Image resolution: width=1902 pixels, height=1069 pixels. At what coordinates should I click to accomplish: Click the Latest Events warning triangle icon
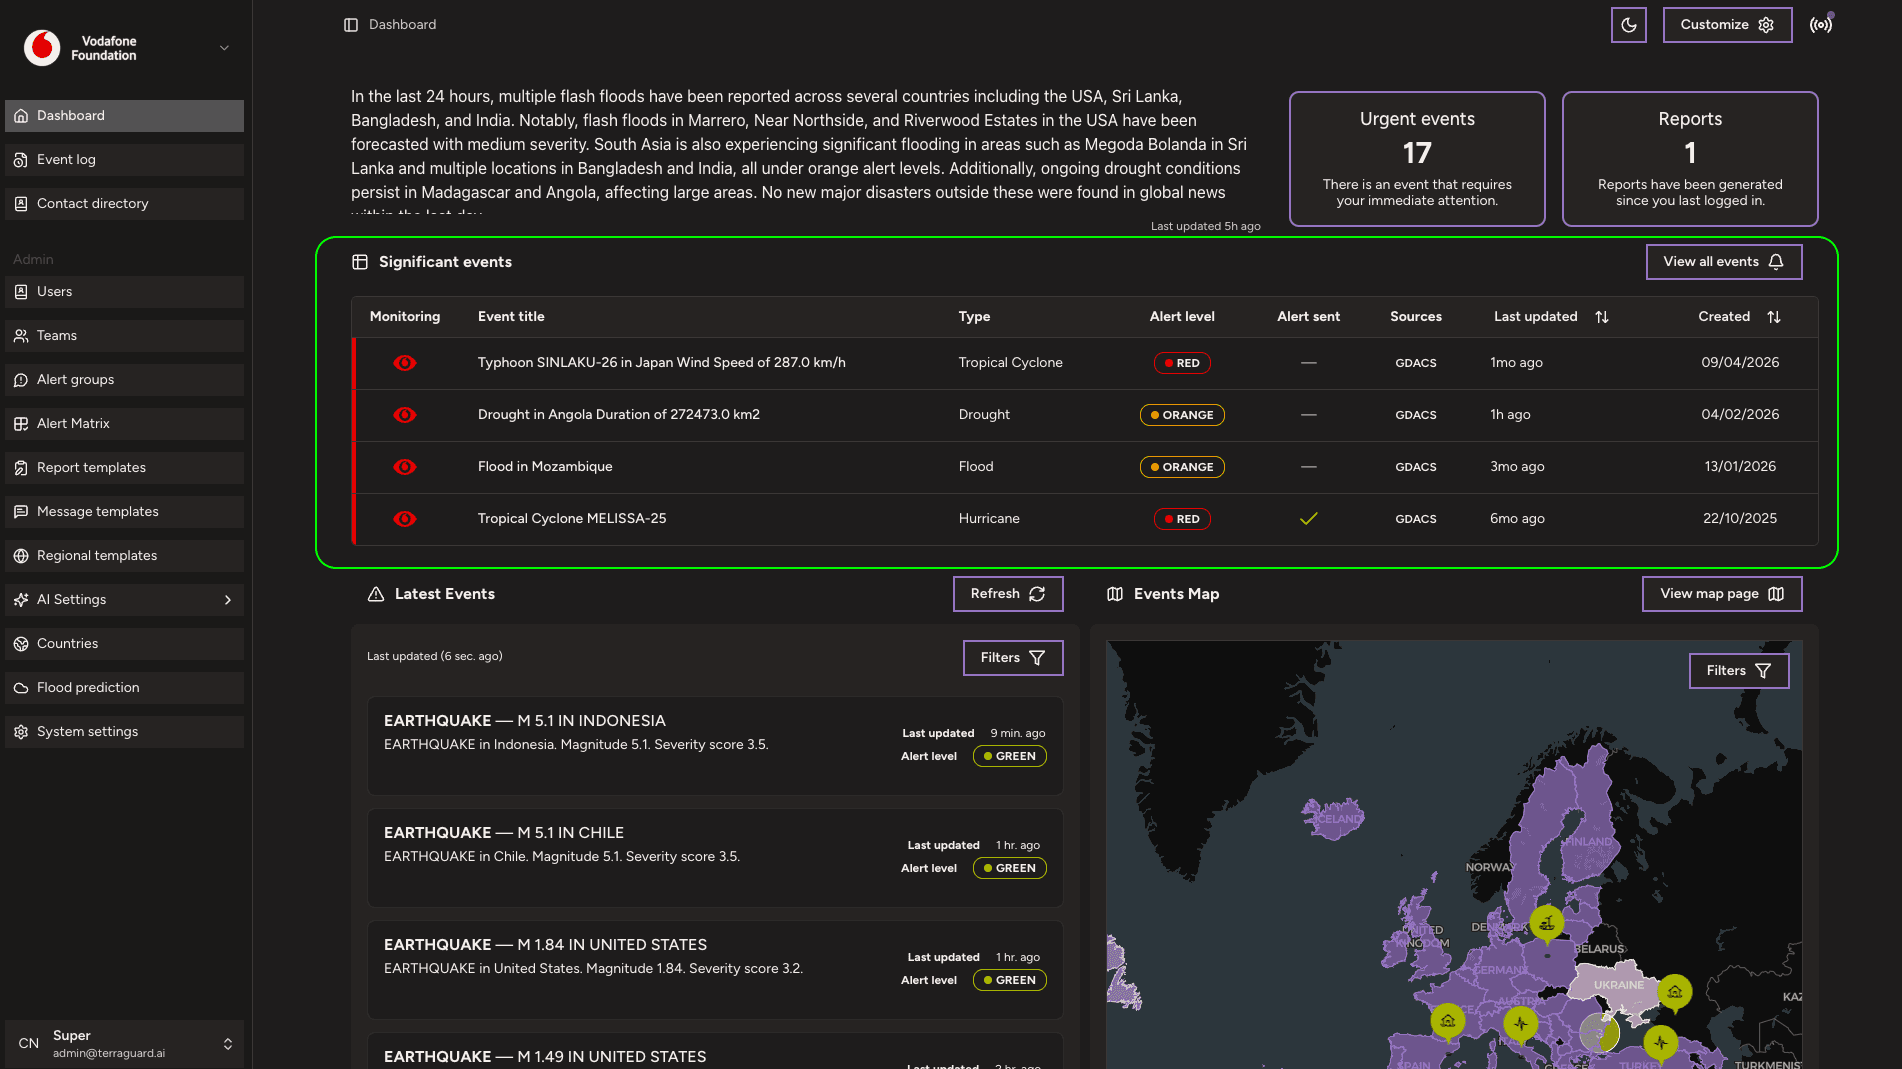click(376, 594)
